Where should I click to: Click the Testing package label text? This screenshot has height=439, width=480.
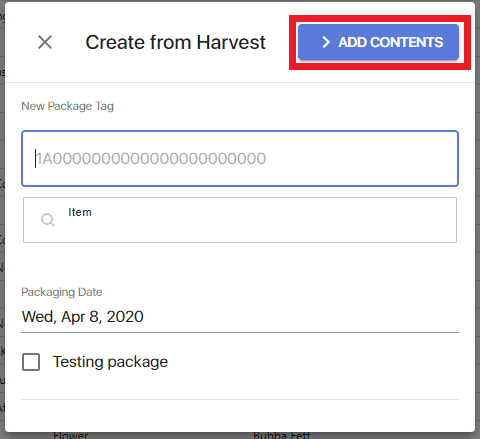pyautogui.click(x=110, y=362)
